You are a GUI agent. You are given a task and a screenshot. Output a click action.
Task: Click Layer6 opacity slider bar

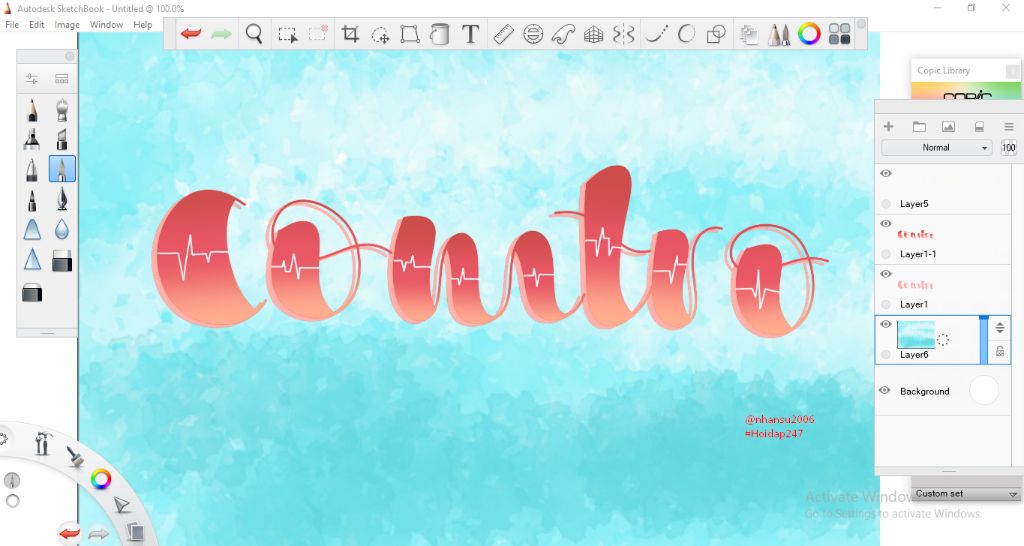984,340
